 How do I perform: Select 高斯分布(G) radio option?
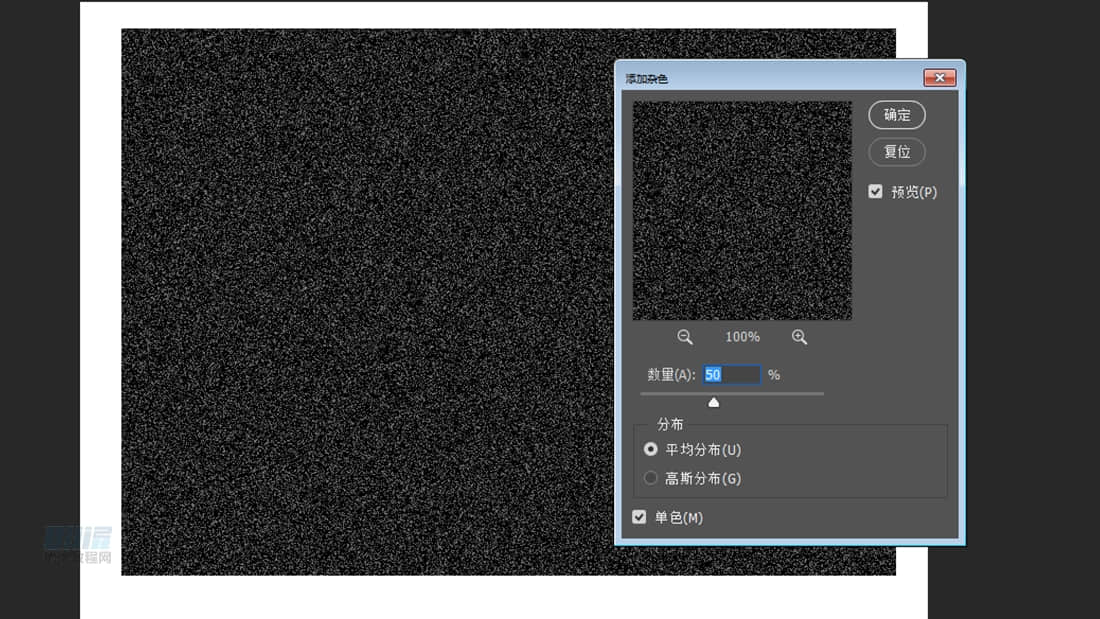point(650,479)
